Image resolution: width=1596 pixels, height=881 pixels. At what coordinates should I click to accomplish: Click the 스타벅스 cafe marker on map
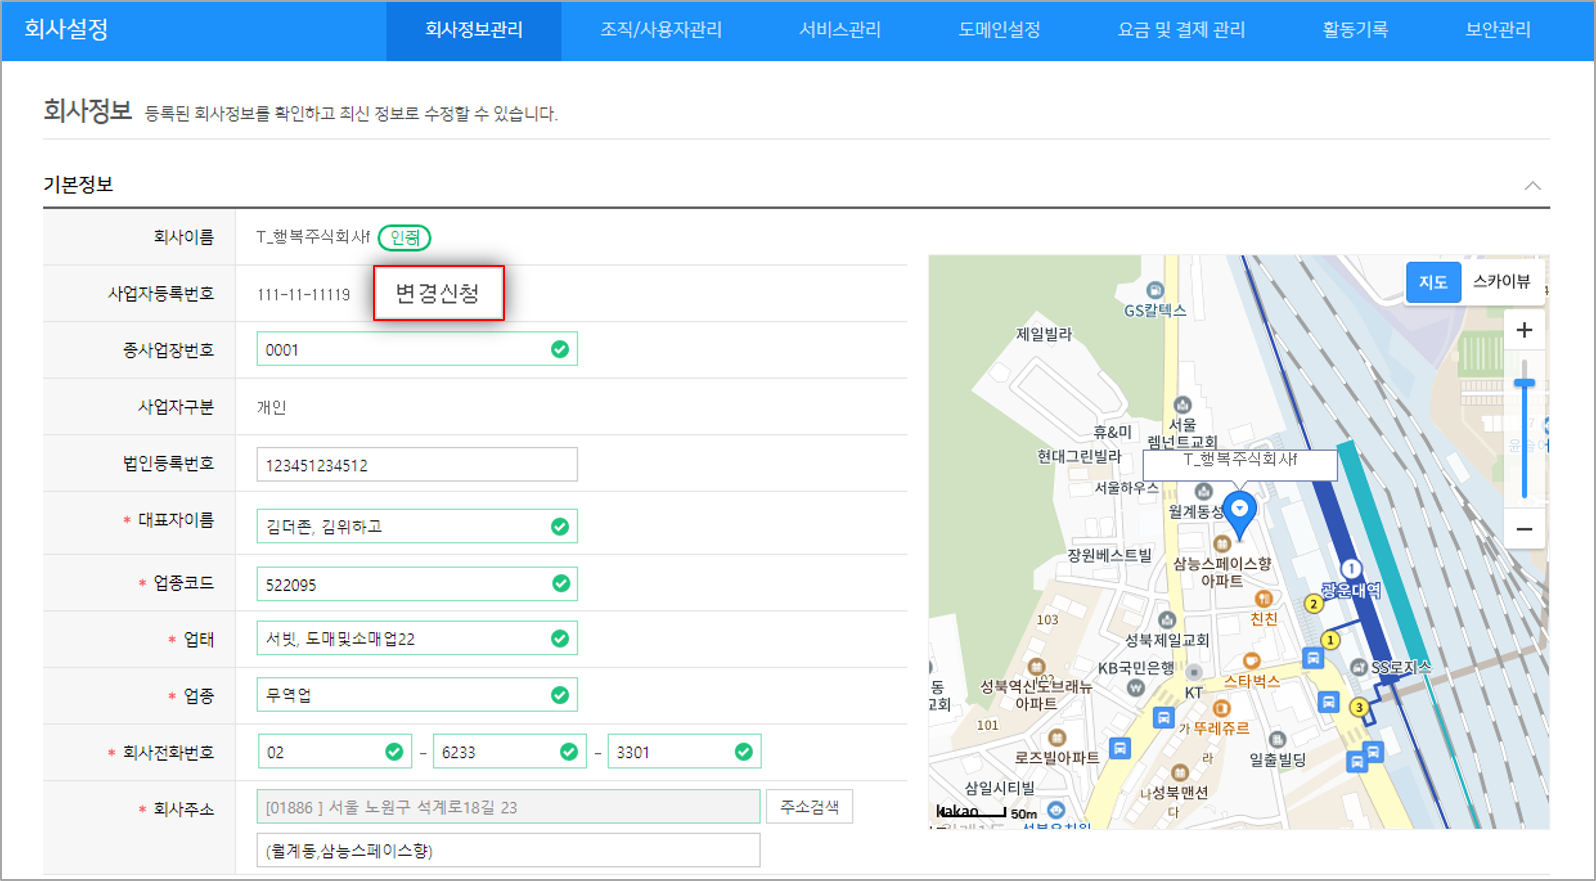(1251, 661)
